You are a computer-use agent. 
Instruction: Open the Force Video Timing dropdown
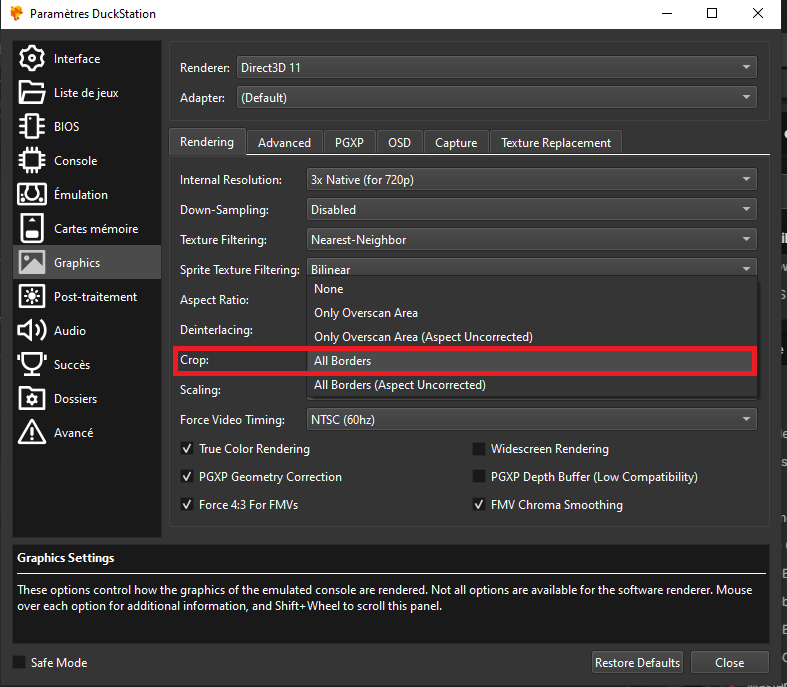(x=532, y=420)
